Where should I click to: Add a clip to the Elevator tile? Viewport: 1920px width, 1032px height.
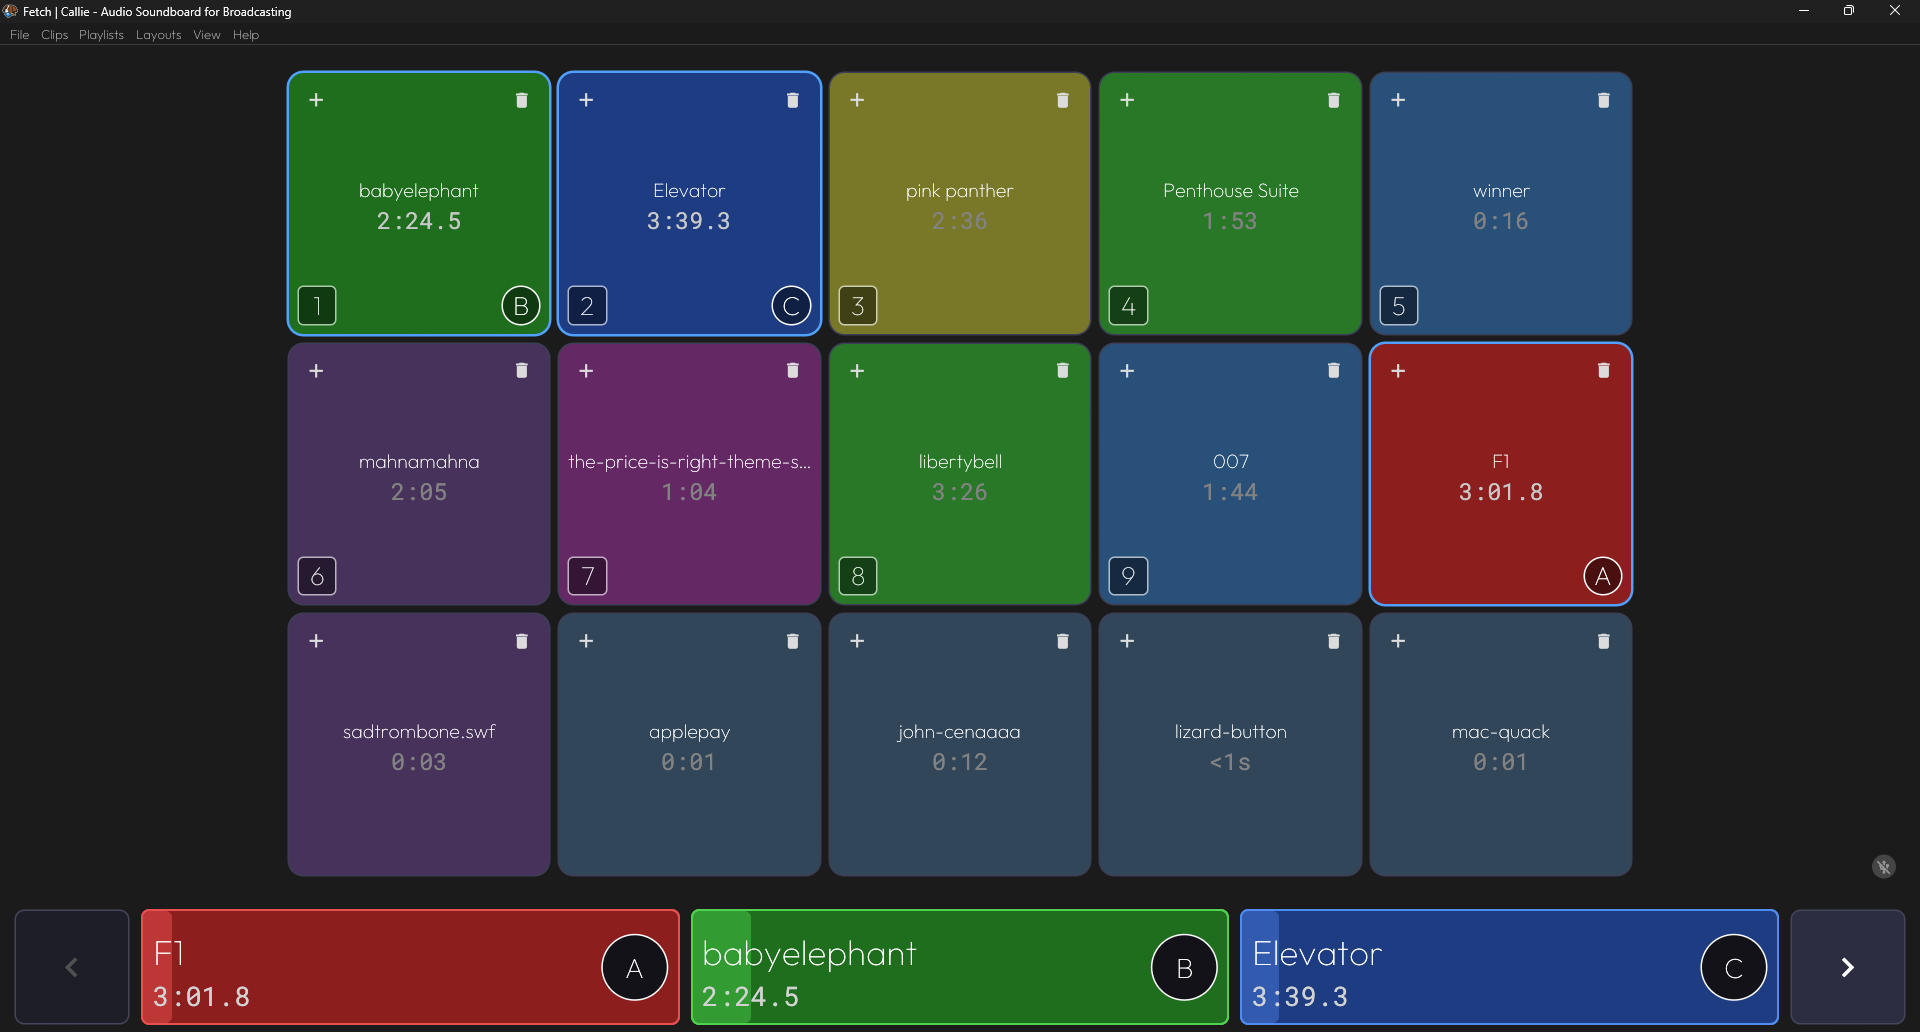pos(586,100)
